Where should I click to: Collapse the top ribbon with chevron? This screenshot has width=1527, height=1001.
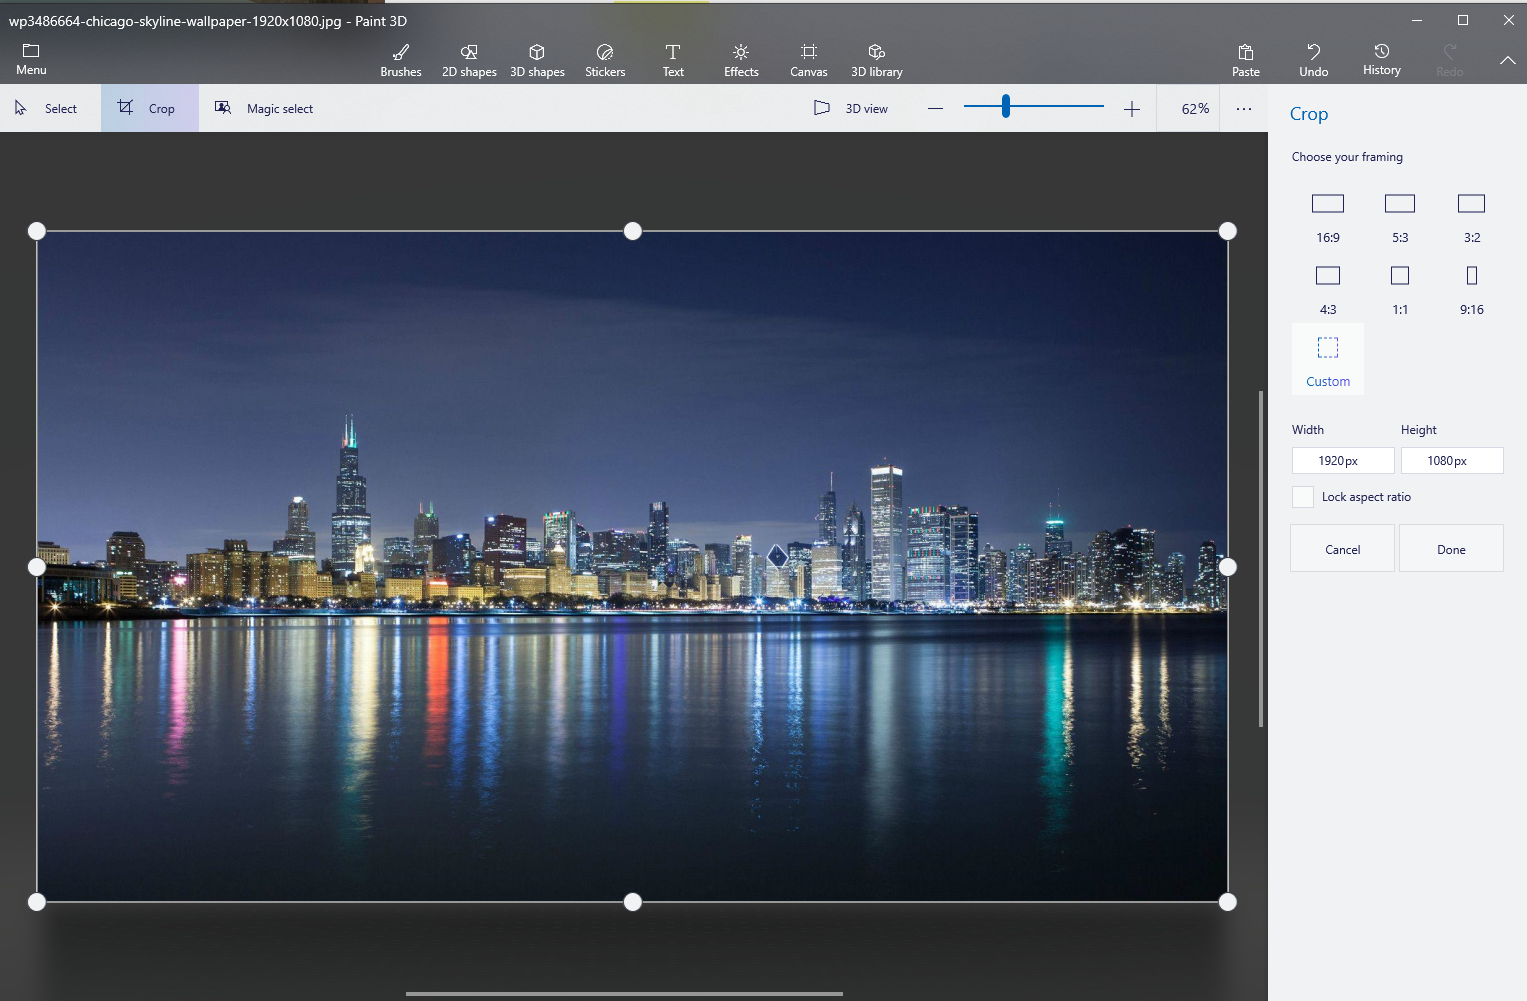coord(1507,60)
